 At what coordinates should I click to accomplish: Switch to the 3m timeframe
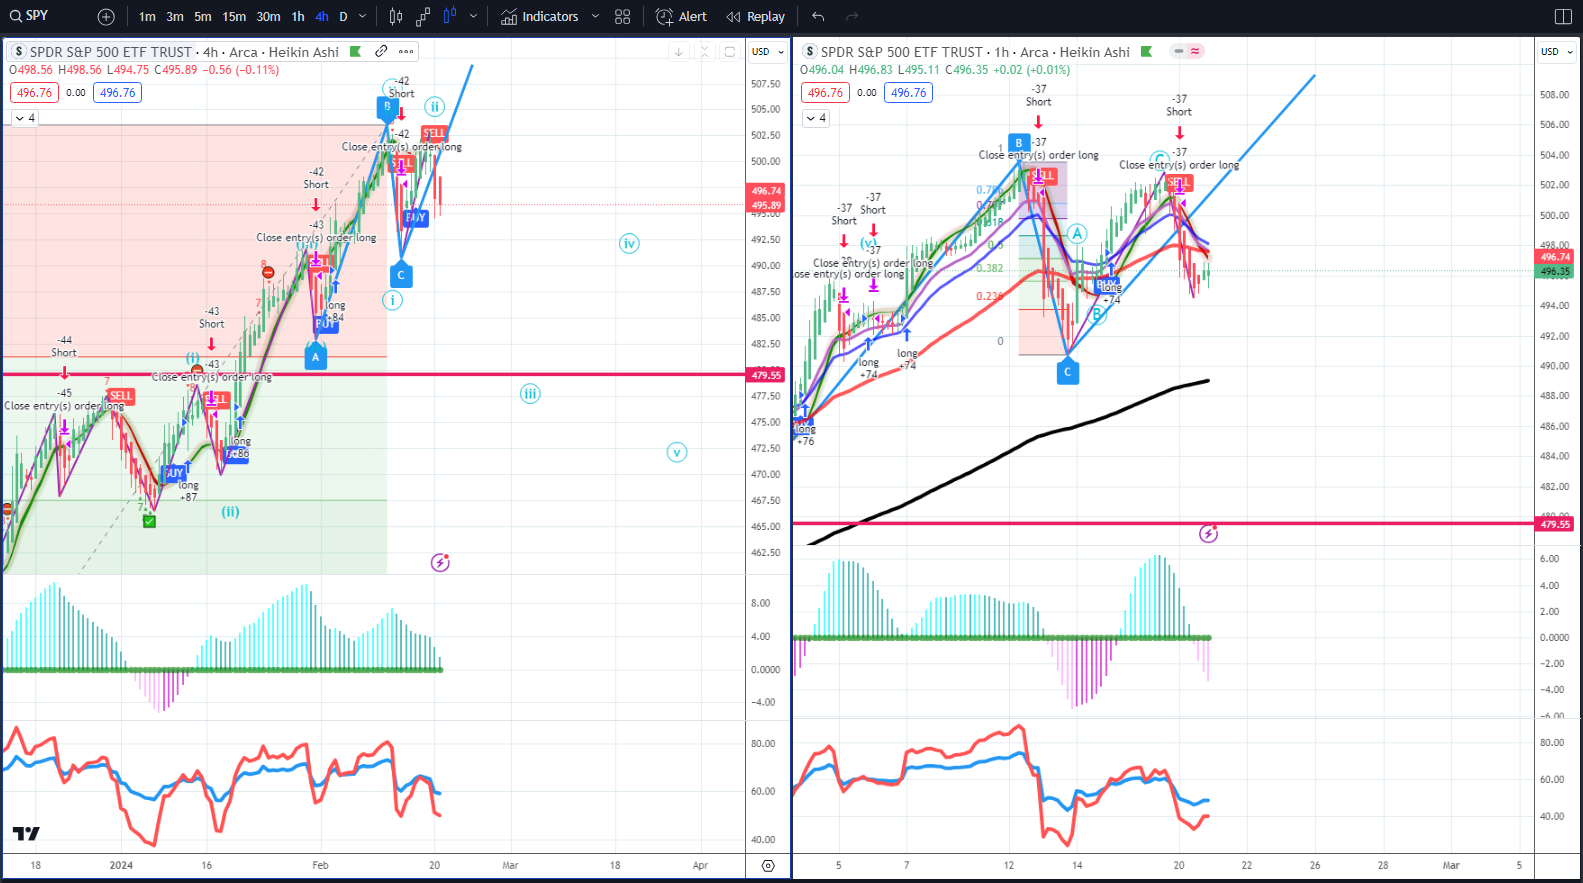coord(175,17)
